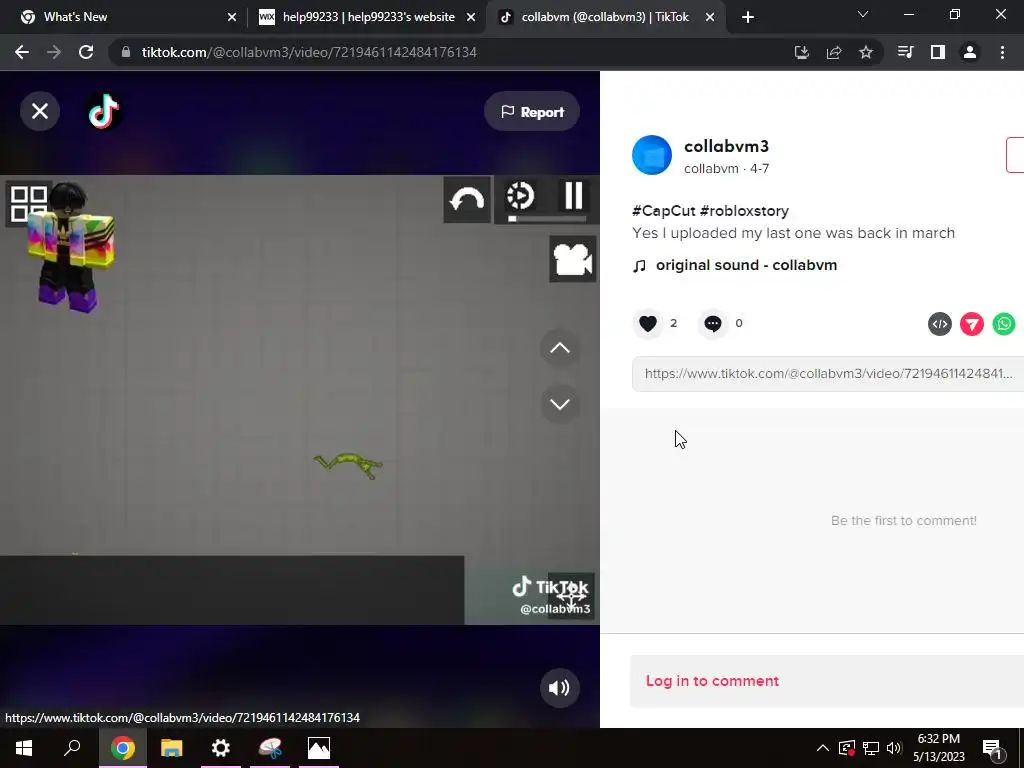Viewport: 1024px width, 768px height.
Task: Log in to comment
Action: (x=712, y=681)
